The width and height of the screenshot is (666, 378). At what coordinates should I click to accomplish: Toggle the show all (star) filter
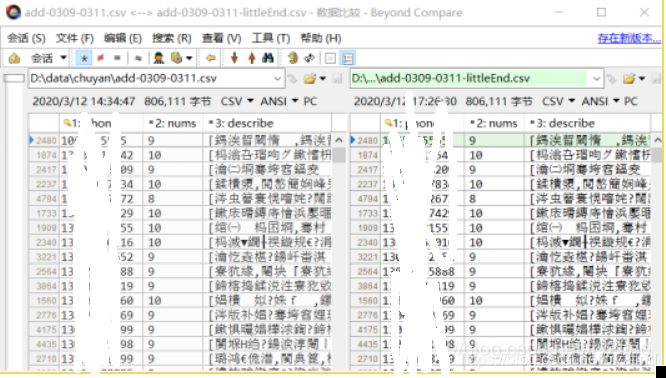tap(84, 58)
